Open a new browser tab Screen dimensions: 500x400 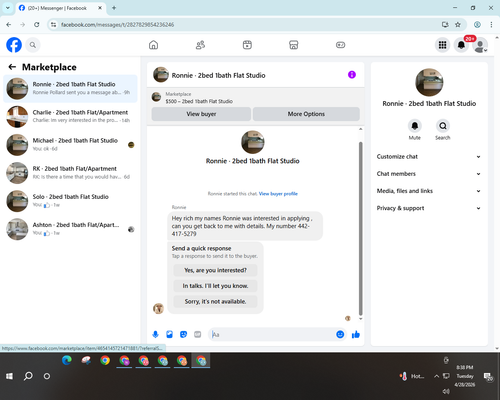[x=114, y=8]
